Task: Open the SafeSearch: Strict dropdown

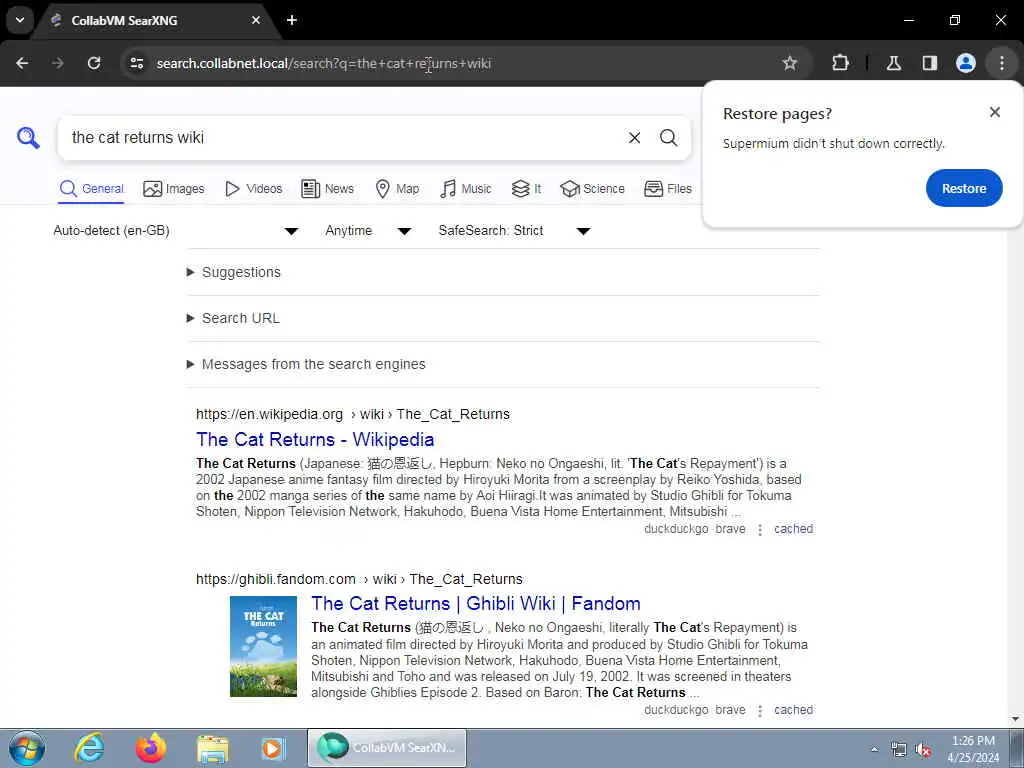Action: click(x=514, y=231)
